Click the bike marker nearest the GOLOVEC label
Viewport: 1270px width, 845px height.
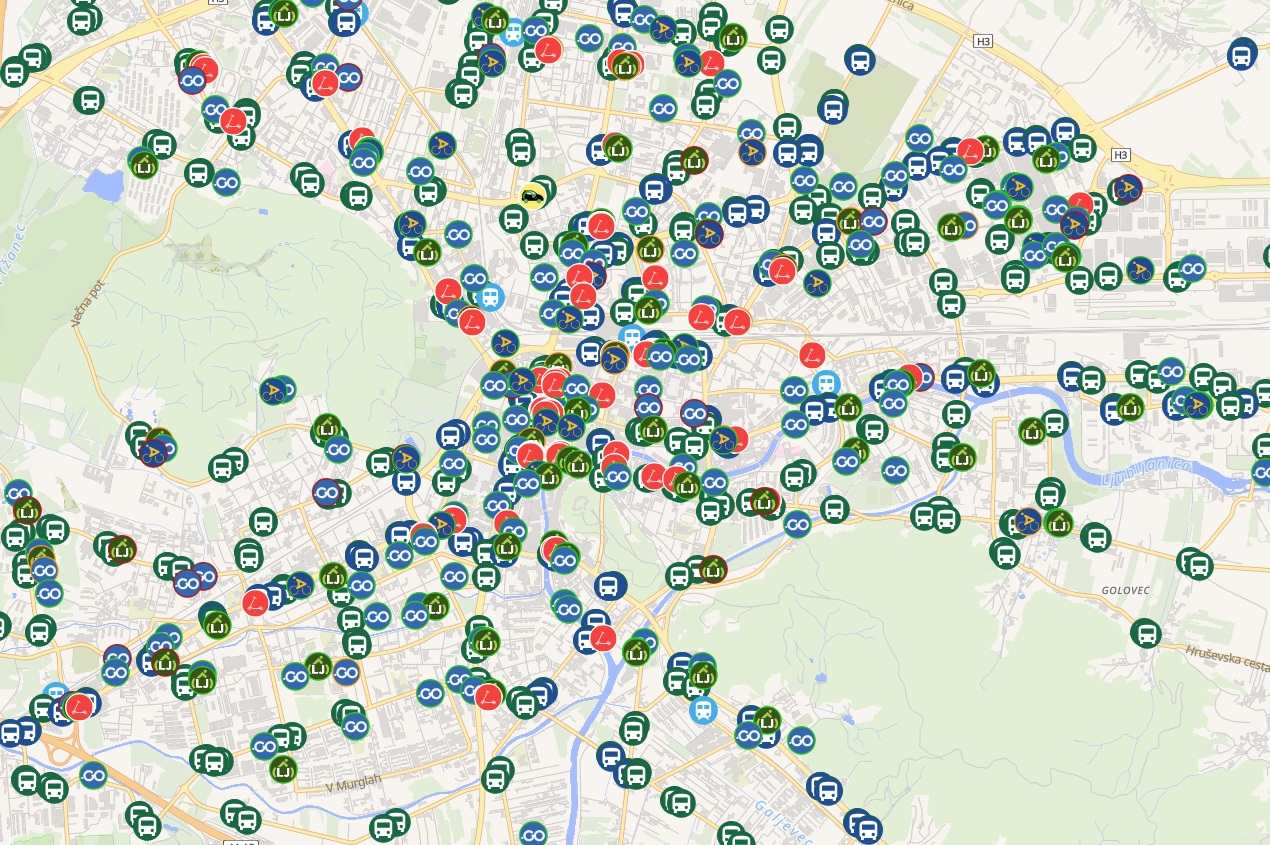1027,521
